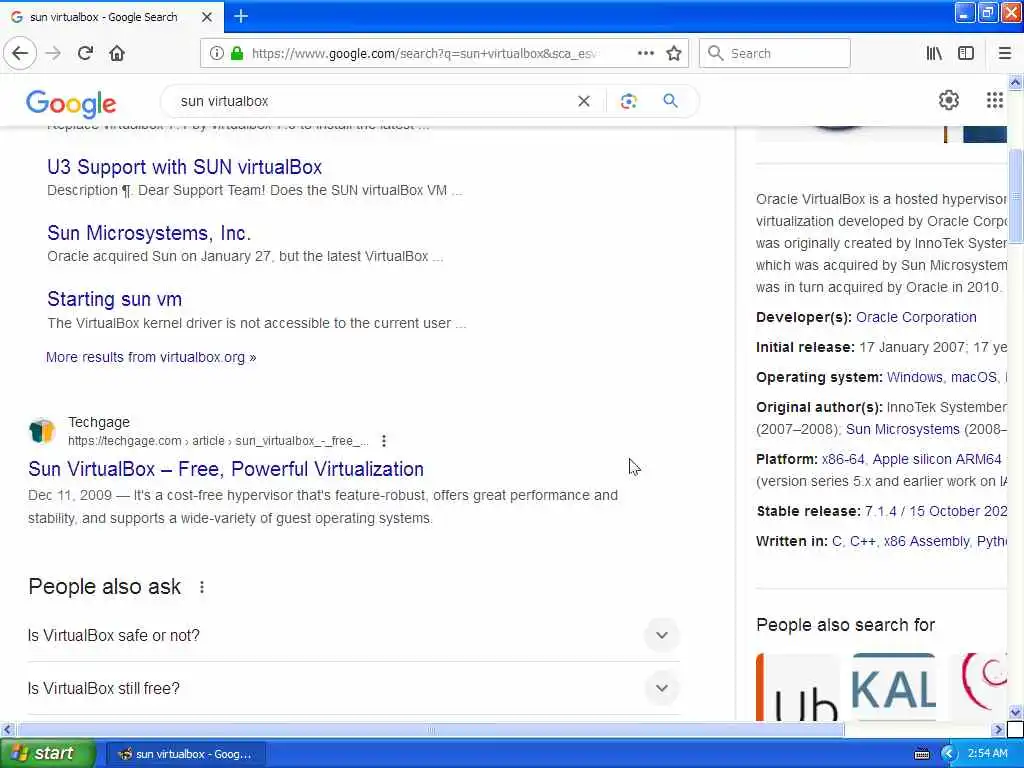Open the Library icon in the toolbar

coord(934,53)
